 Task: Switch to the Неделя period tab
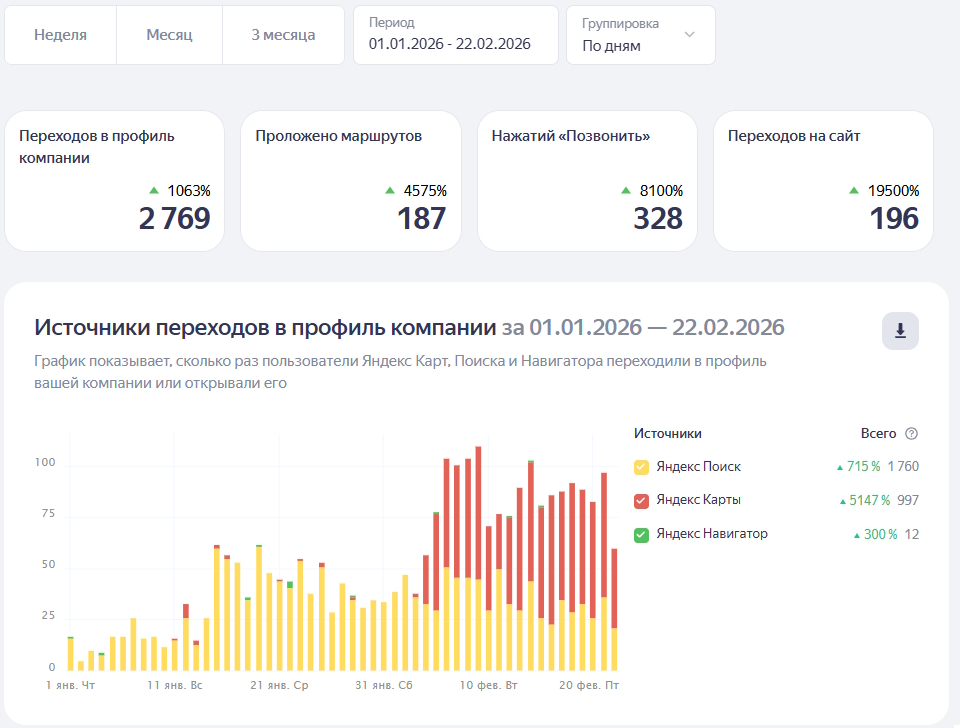pos(61,35)
